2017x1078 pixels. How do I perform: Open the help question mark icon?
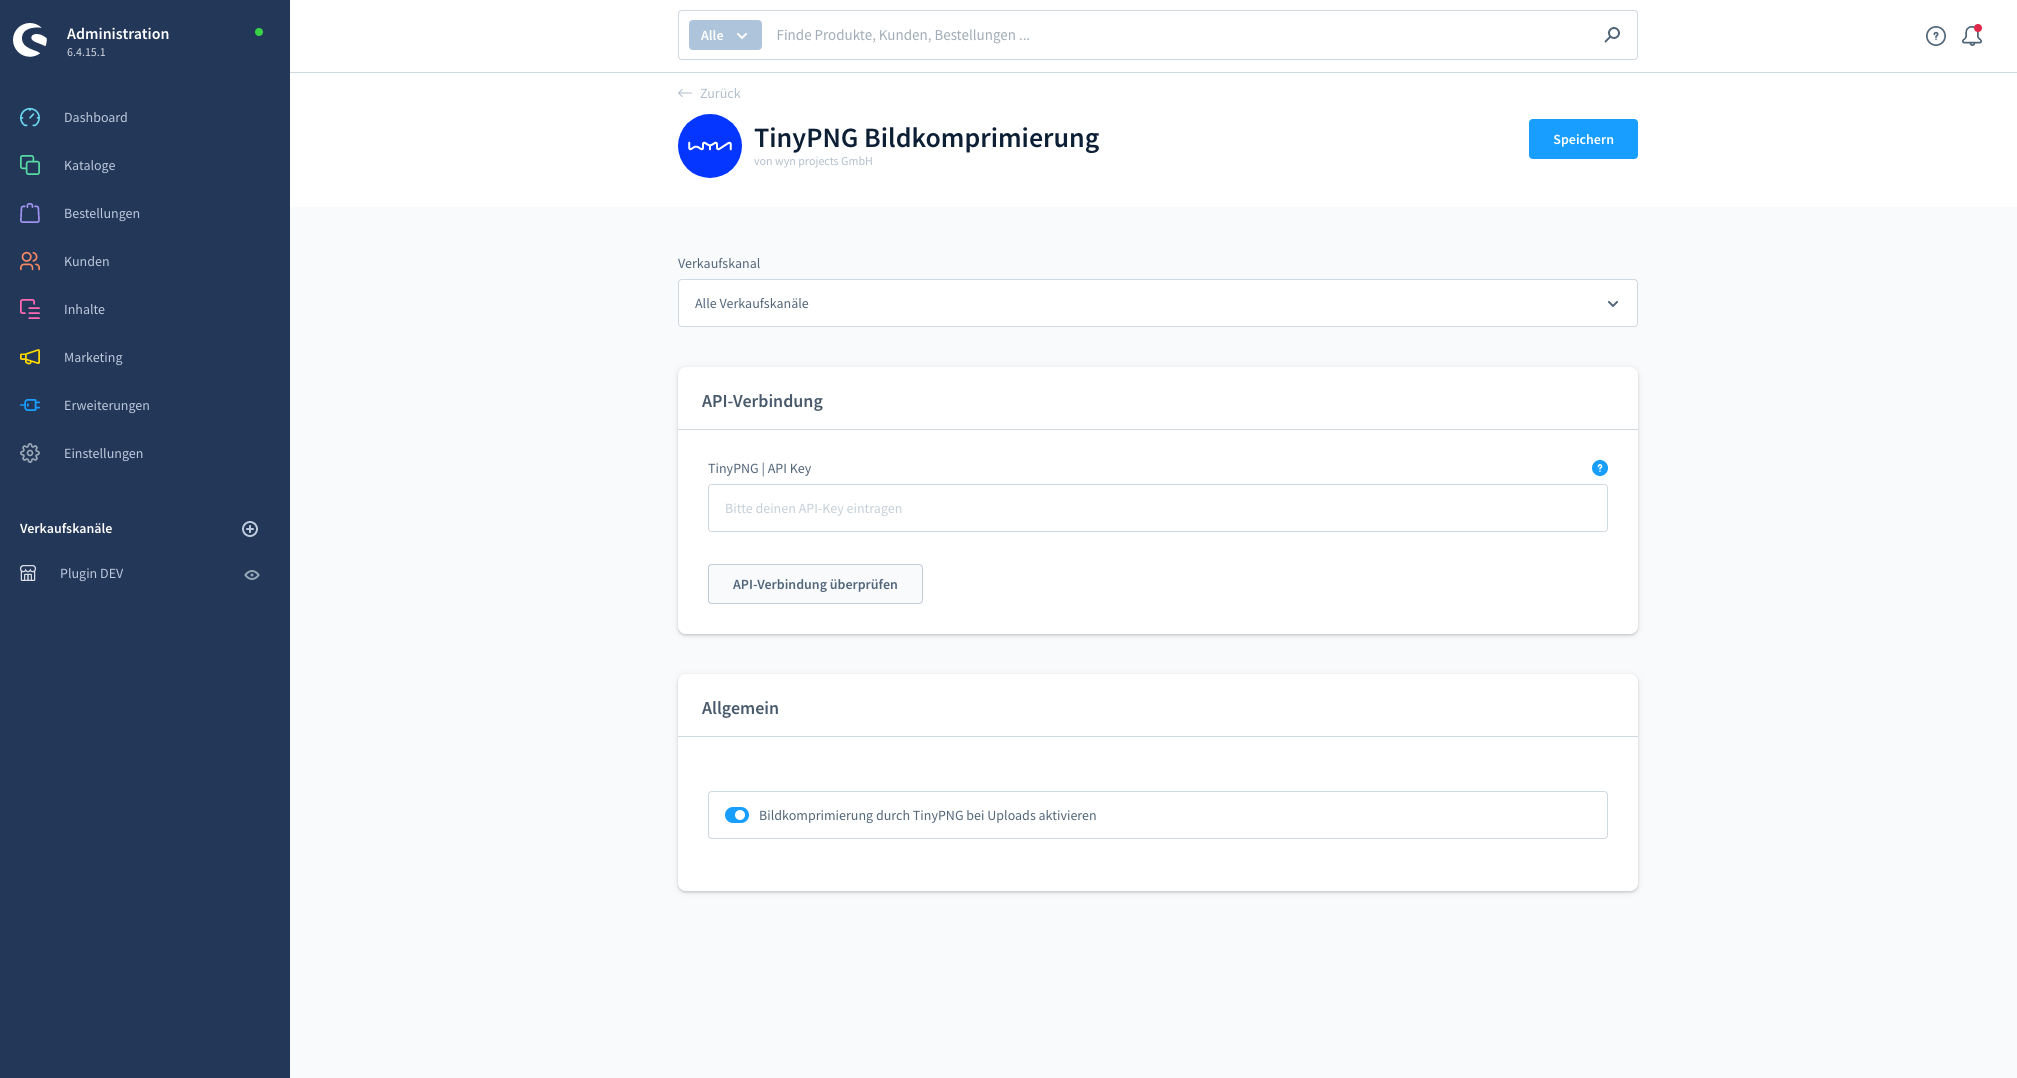[x=1936, y=36]
